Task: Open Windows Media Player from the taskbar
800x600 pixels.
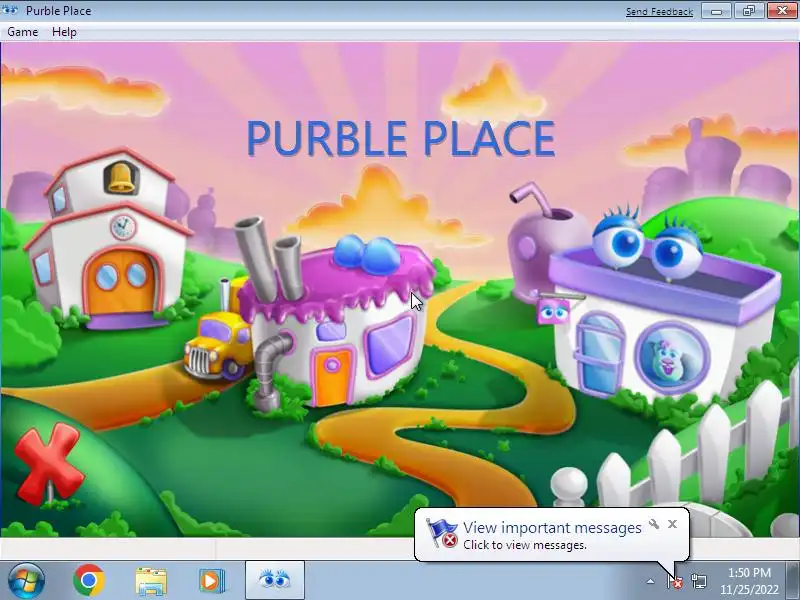Action: pos(212,581)
